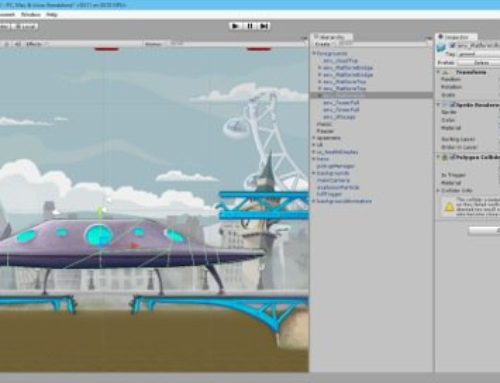This screenshot has height=383, width=500.
Task: Select music object in the Hierarchy
Action: click(324, 124)
